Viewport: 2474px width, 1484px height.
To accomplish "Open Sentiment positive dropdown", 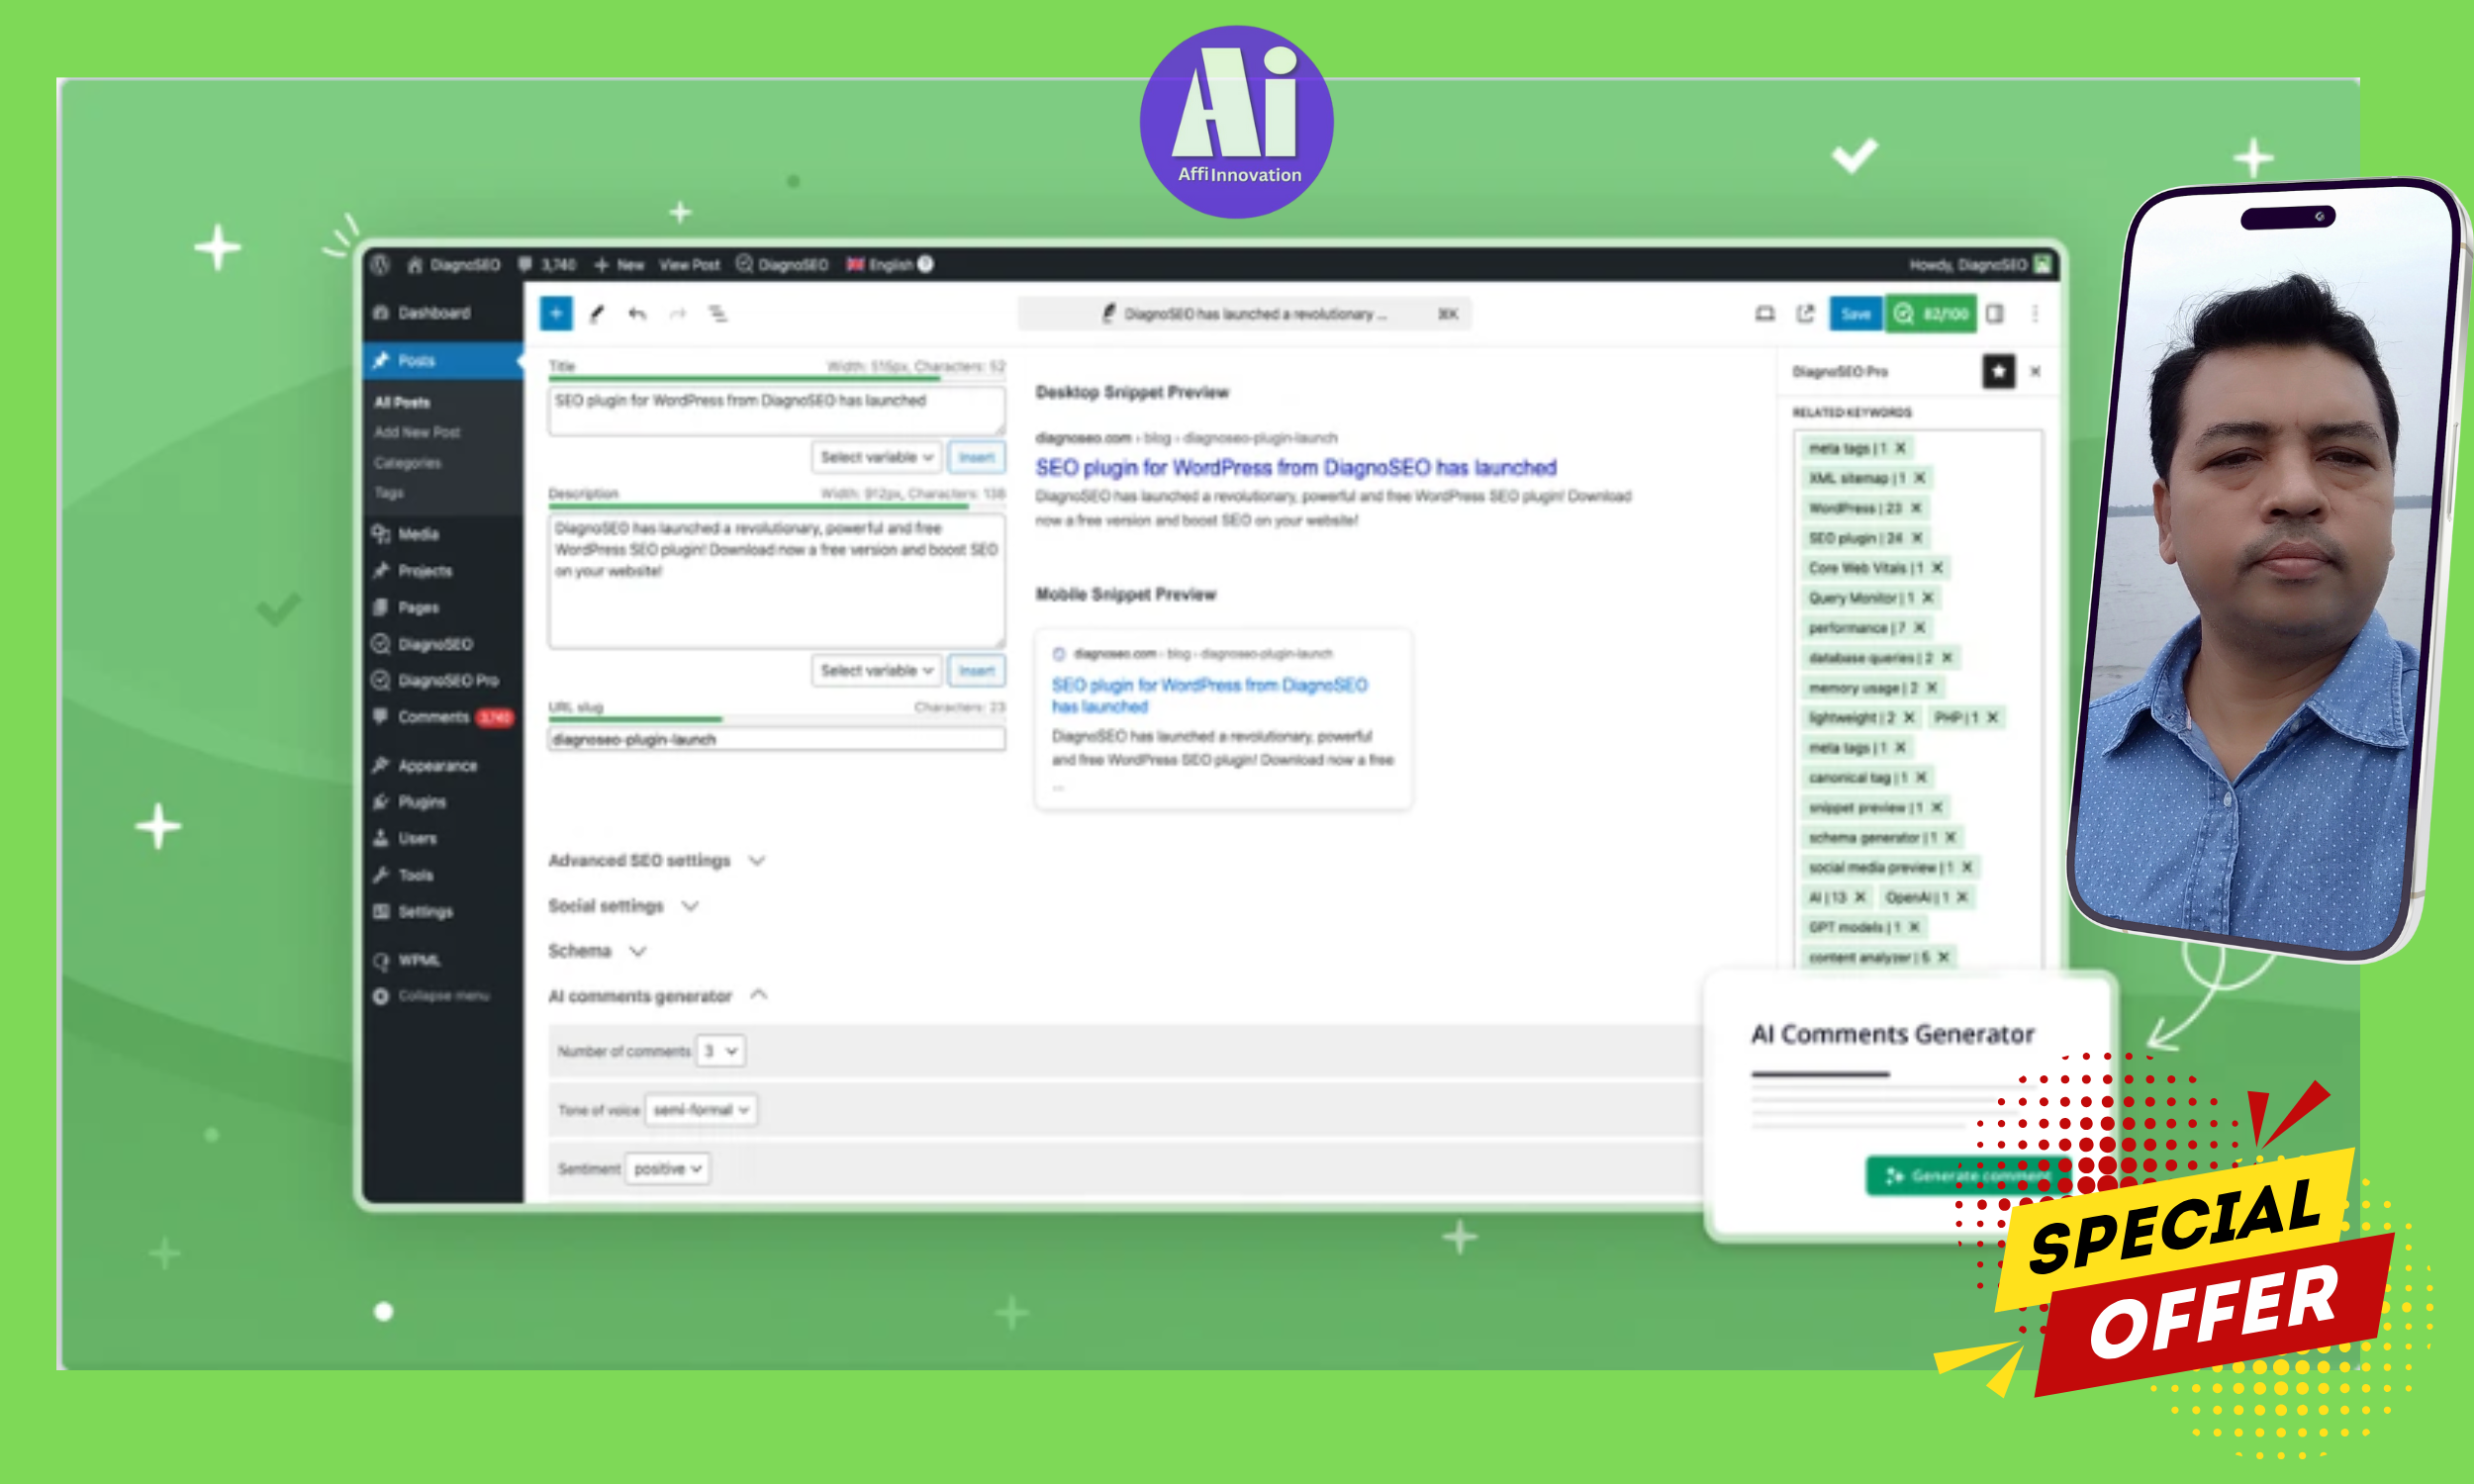I will tap(667, 1168).
